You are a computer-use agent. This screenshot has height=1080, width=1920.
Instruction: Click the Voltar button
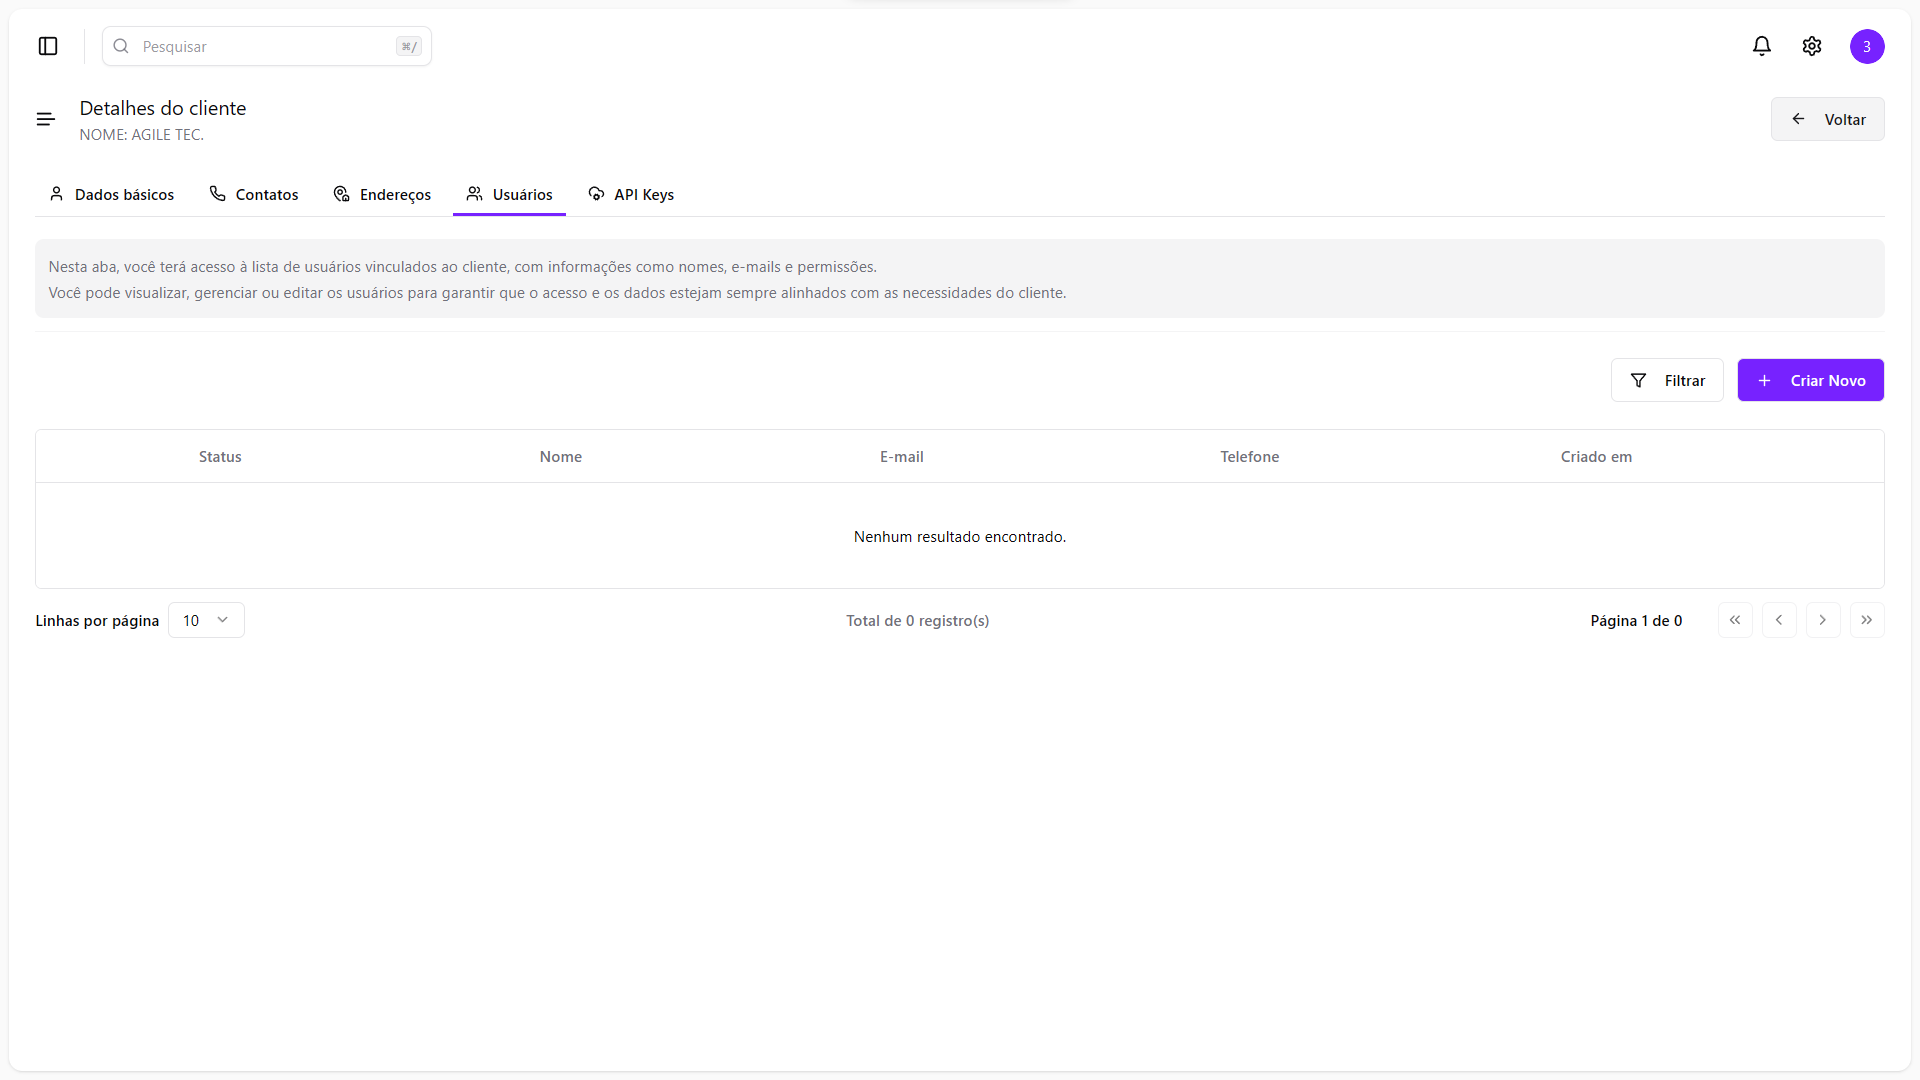coord(1827,119)
